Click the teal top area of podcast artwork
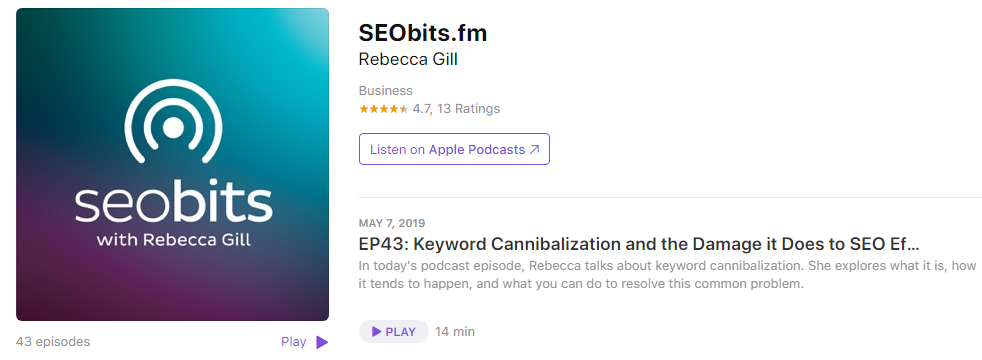 pos(172,41)
